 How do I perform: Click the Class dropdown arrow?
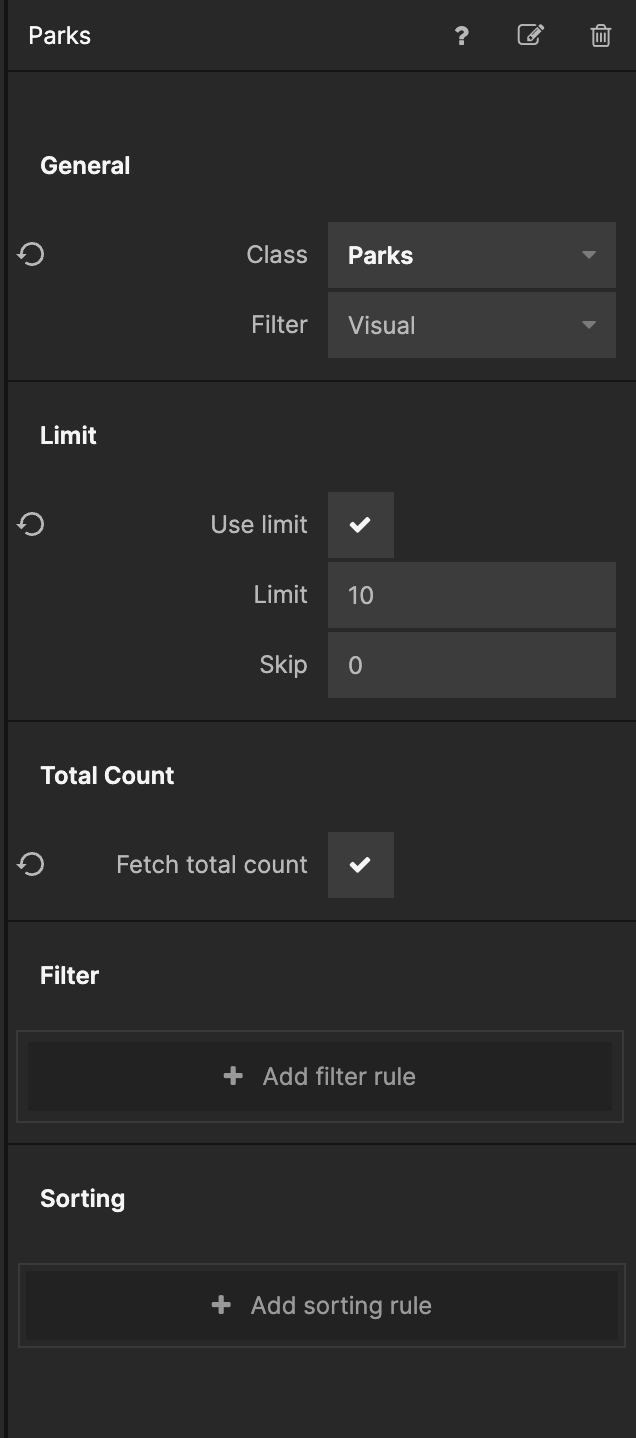pos(589,255)
